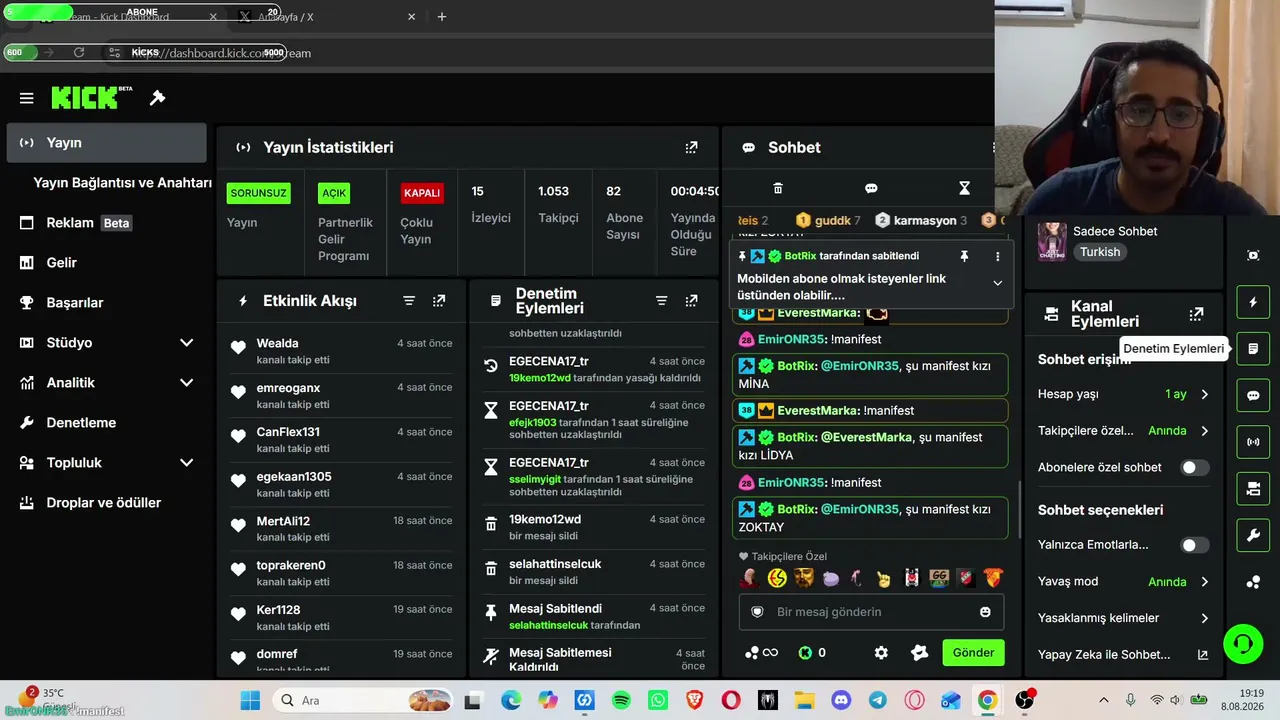Toggle Yalnızca Emotlarla switch

pyautogui.click(x=1194, y=545)
